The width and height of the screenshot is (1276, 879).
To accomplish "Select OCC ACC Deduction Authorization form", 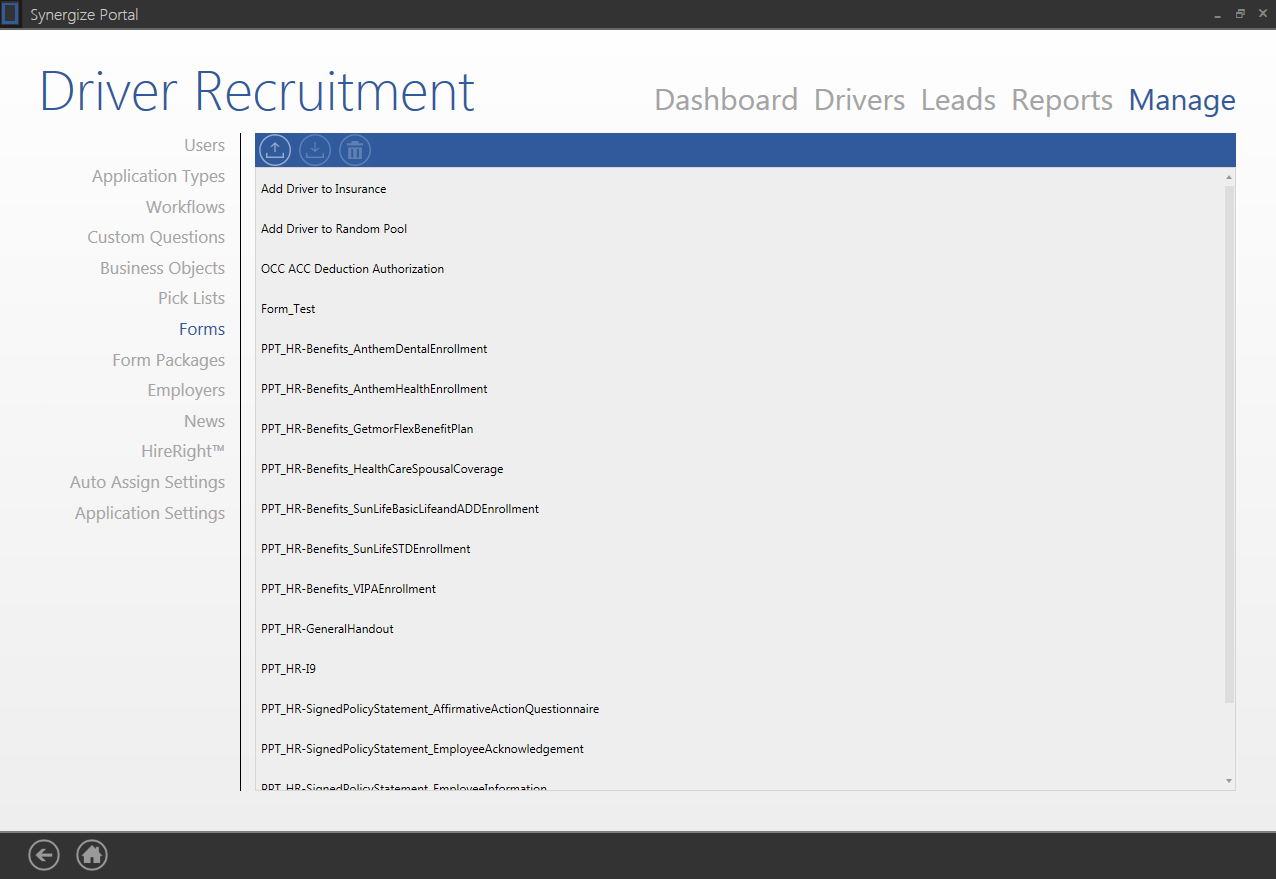I will click(x=352, y=269).
